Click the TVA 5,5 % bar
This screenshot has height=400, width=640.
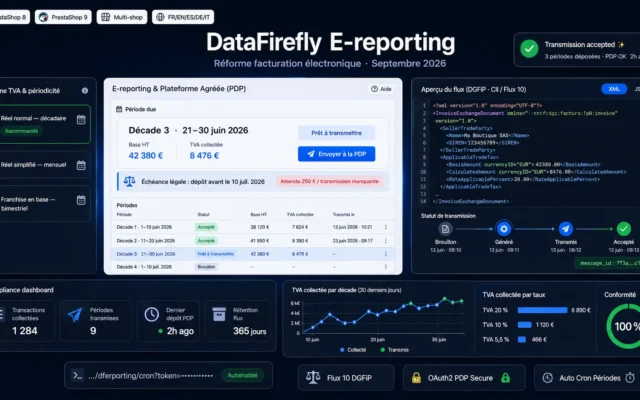pyautogui.click(x=522, y=339)
